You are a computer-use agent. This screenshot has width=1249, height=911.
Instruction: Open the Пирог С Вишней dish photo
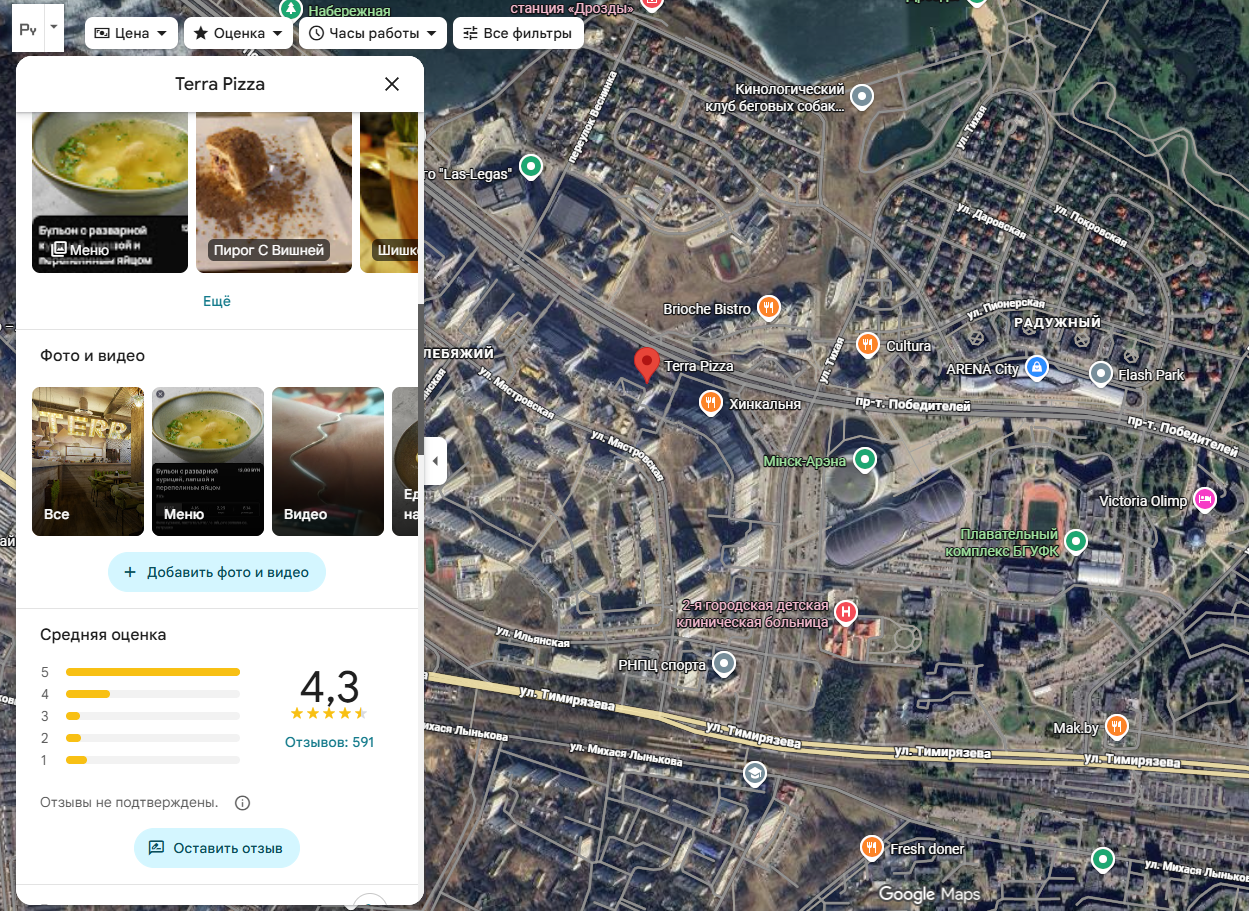(x=274, y=192)
